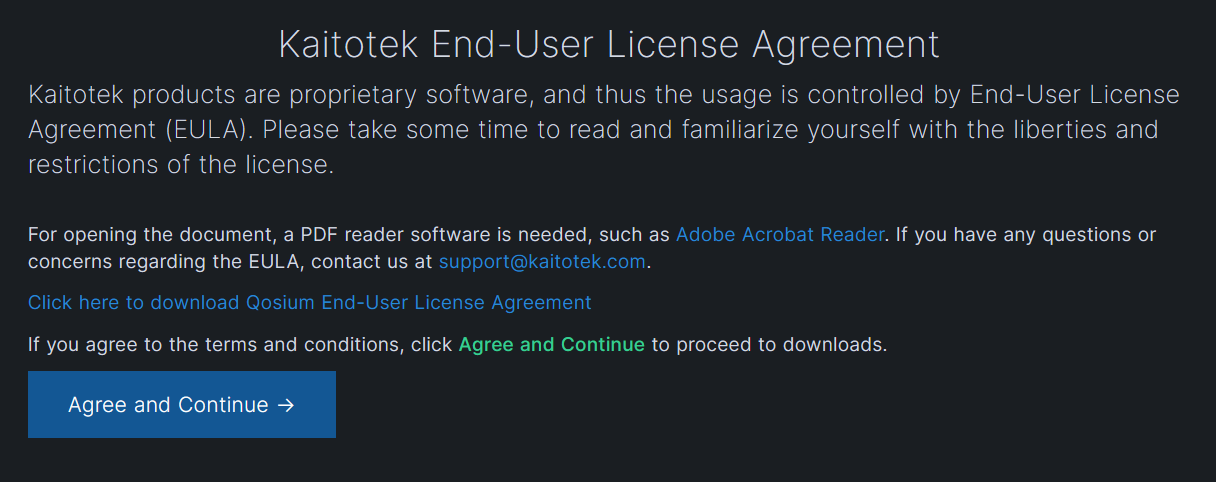Click the support@kaitotek.com email link
Image resolution: width=1216 pixels, height=482 pixels.
tap(543, 262)
